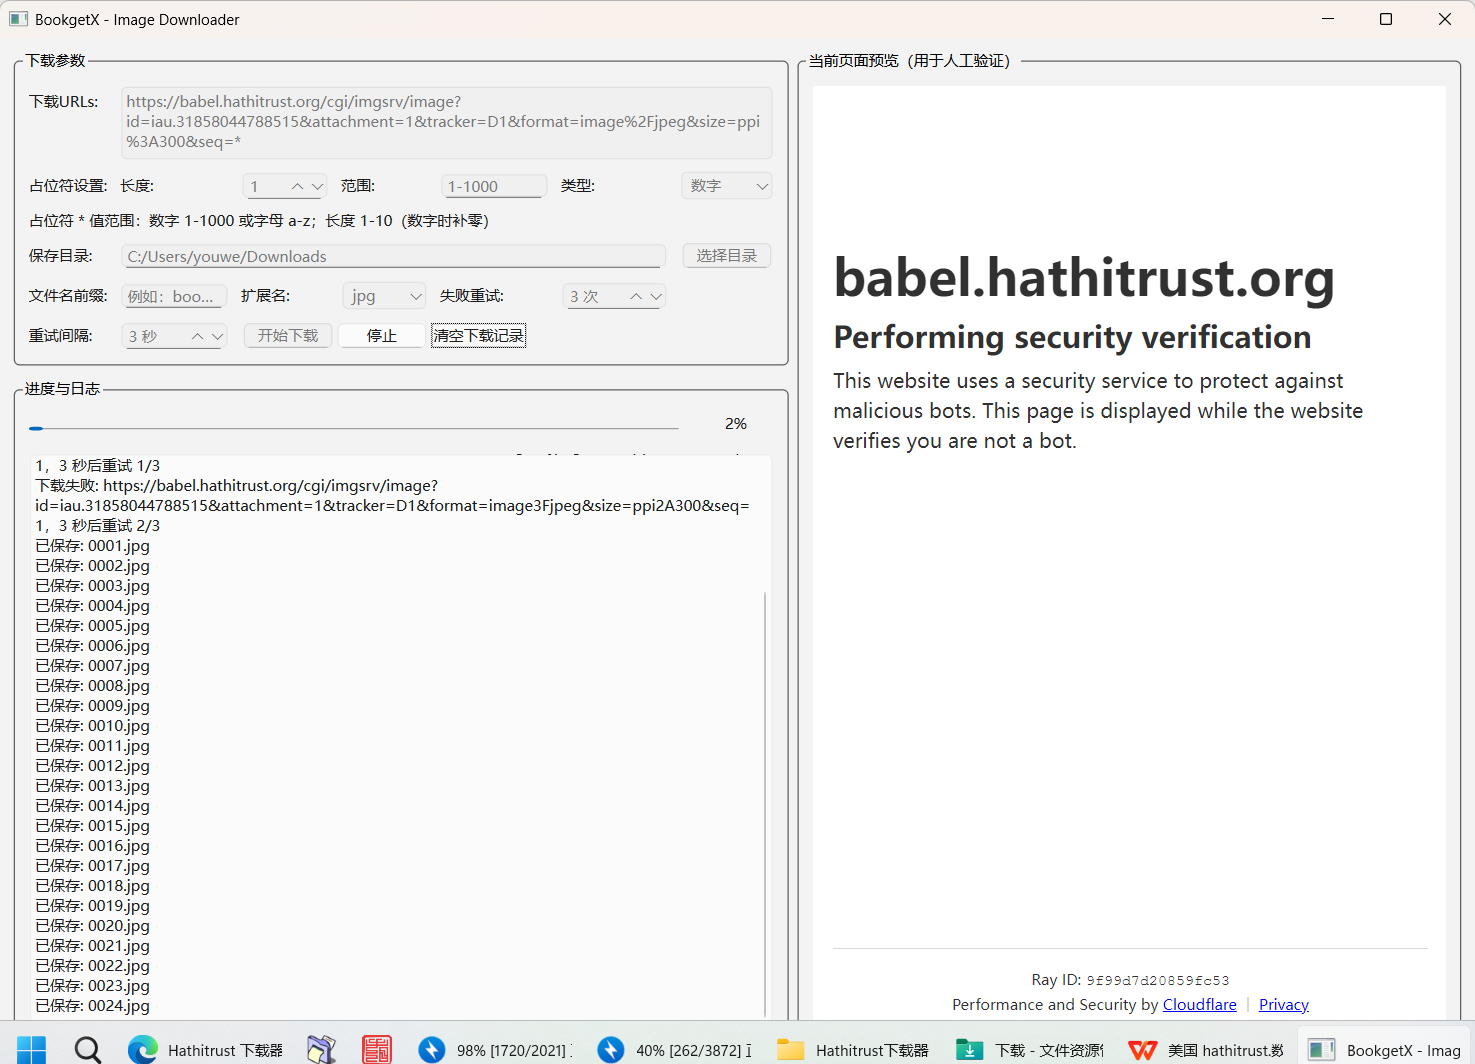The height and width of the screenshot is (1064, 1475).
Task: Select log line 已保存: 0018.jpg
Action: click(93, 886)
